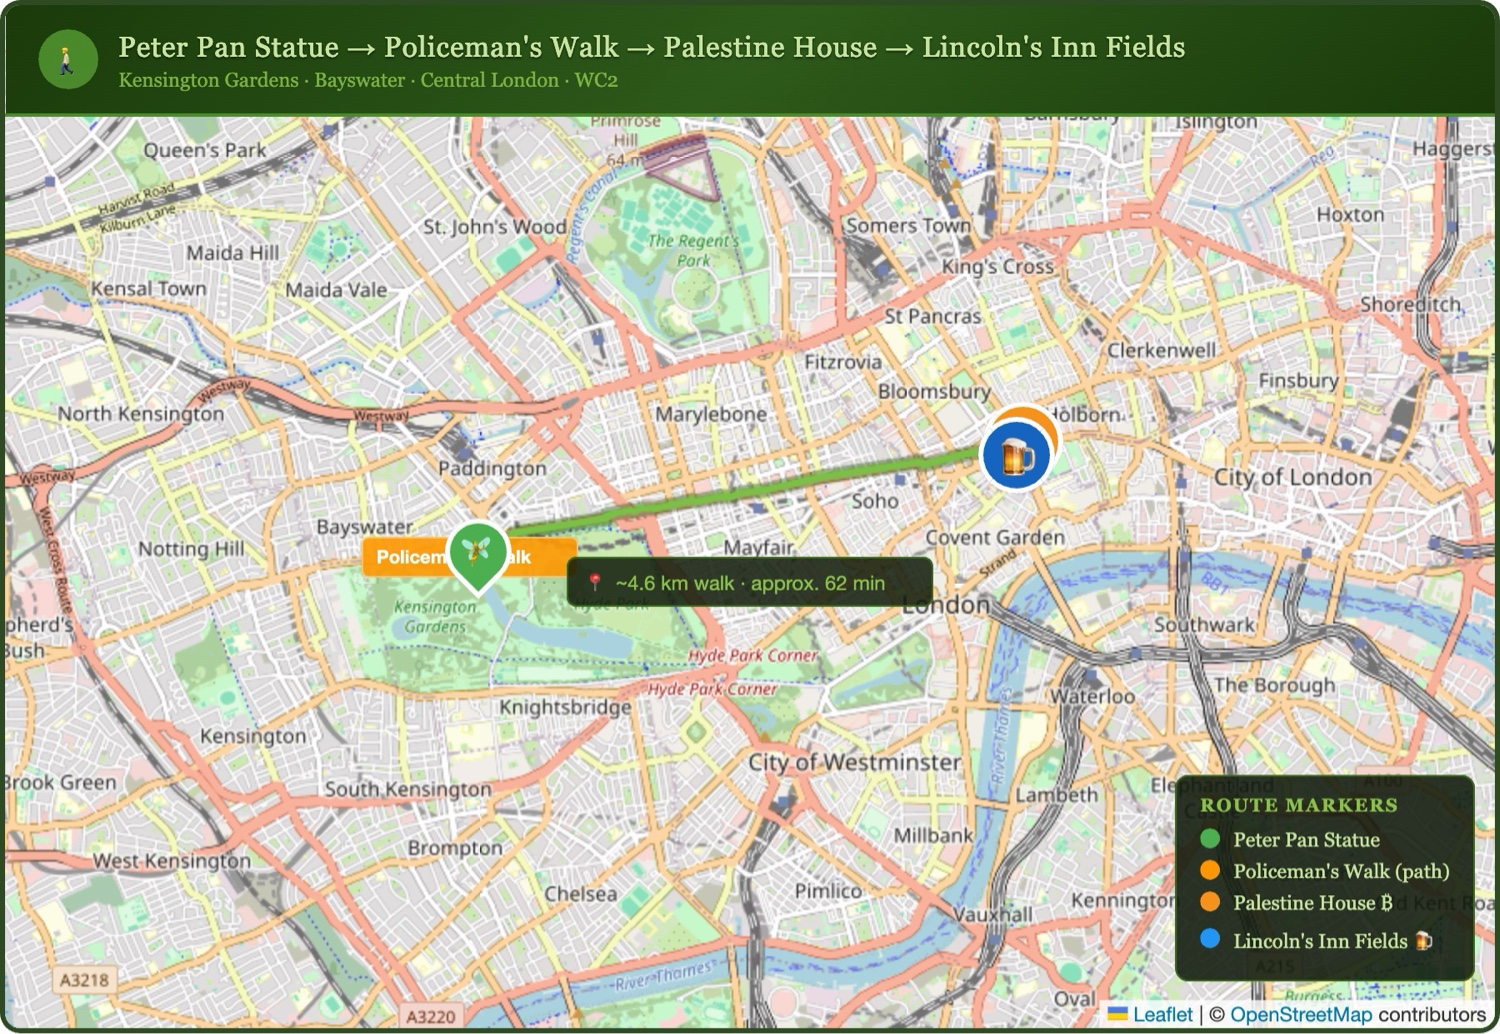Click the red pin in the walk distance tooltip
The image size is (1500, 1034).
tap(595, 582)
